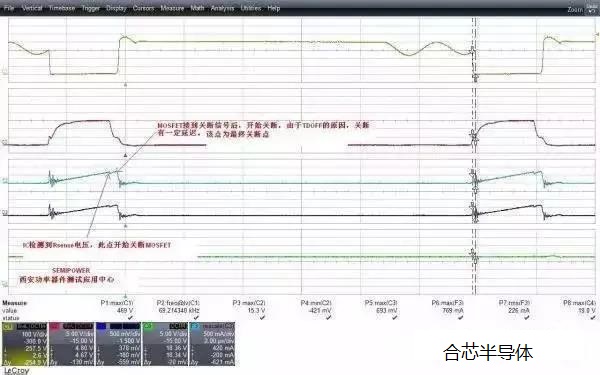The height and width of the screenshot is (375, 600).
Task: Click the 69.214340 kHz frequency value
Action: [x=179, y=310]
